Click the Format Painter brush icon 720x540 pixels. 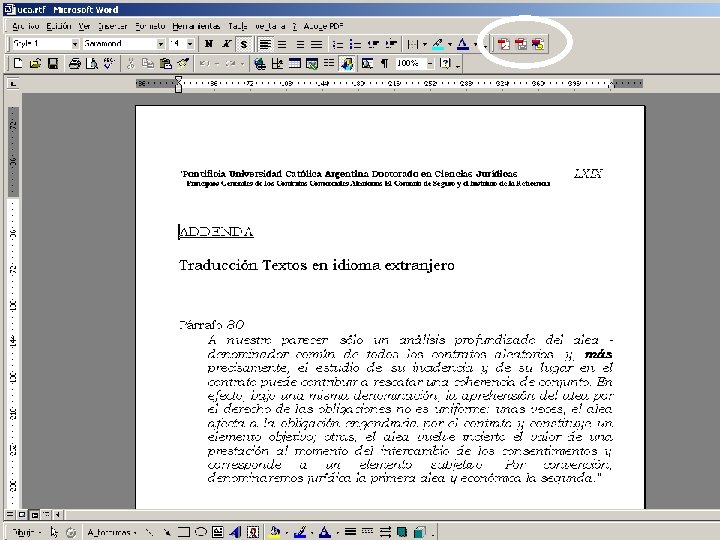coord(180,63)
